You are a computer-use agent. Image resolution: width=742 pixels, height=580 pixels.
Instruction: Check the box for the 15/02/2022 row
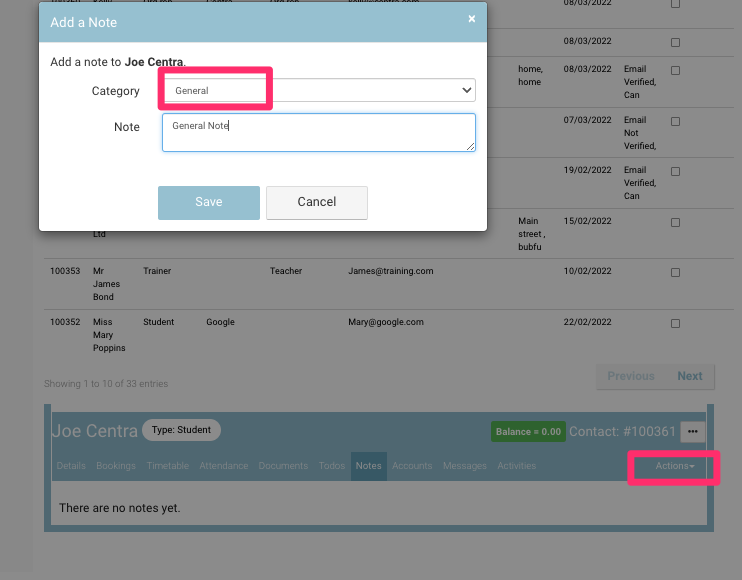click(675, 221)
